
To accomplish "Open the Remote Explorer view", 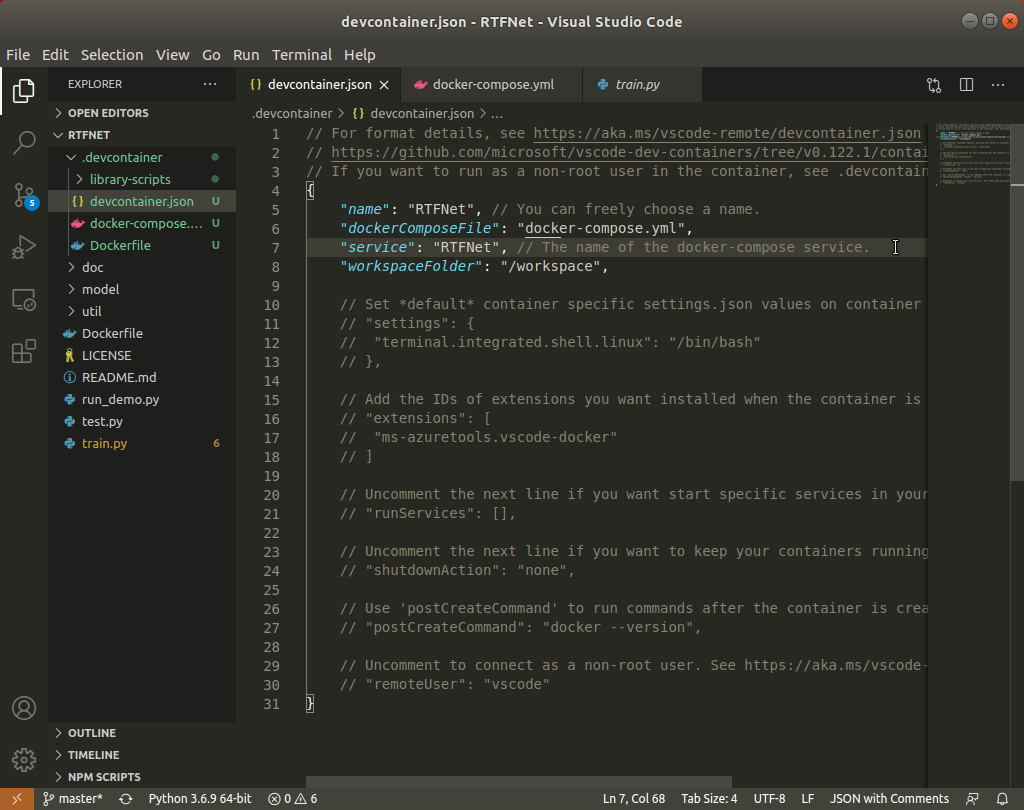I will coord(24,300).
